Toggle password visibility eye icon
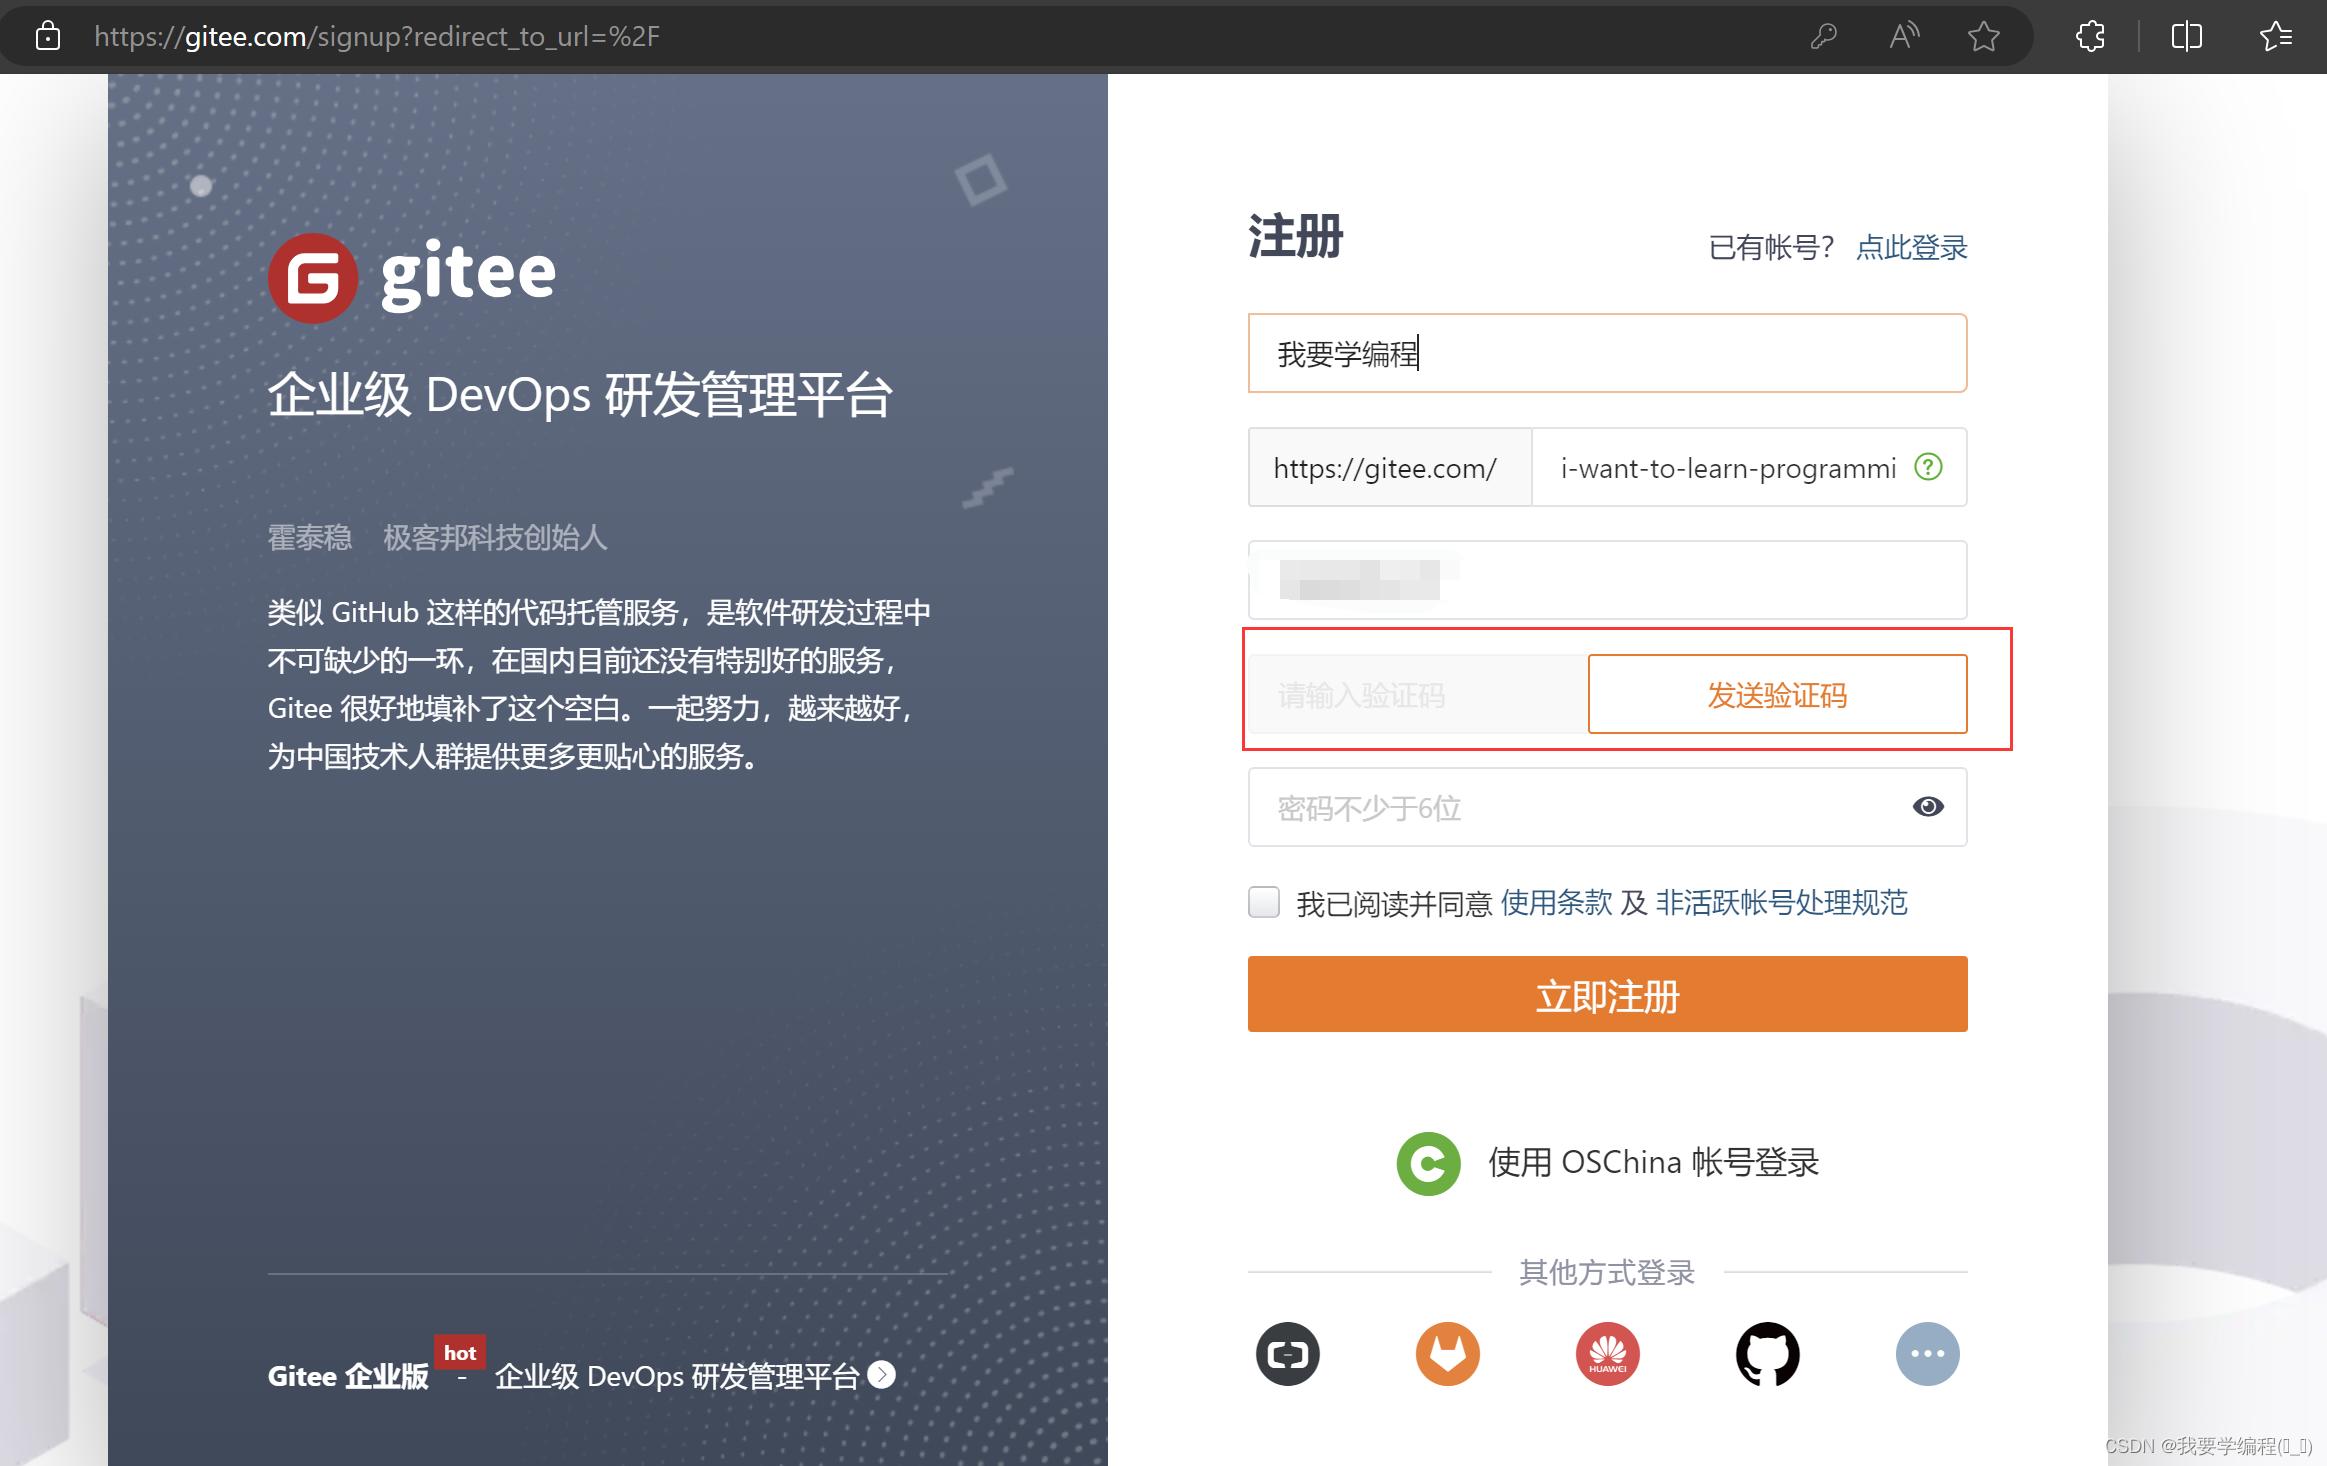 pyautogui.click(x=1928, y=807)
